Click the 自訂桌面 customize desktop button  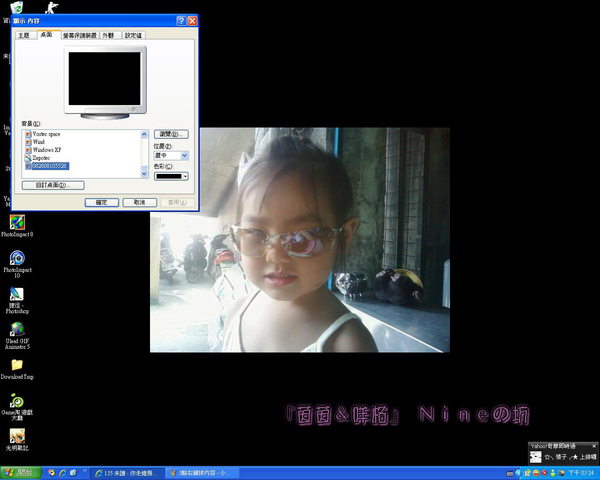[53, 185]
